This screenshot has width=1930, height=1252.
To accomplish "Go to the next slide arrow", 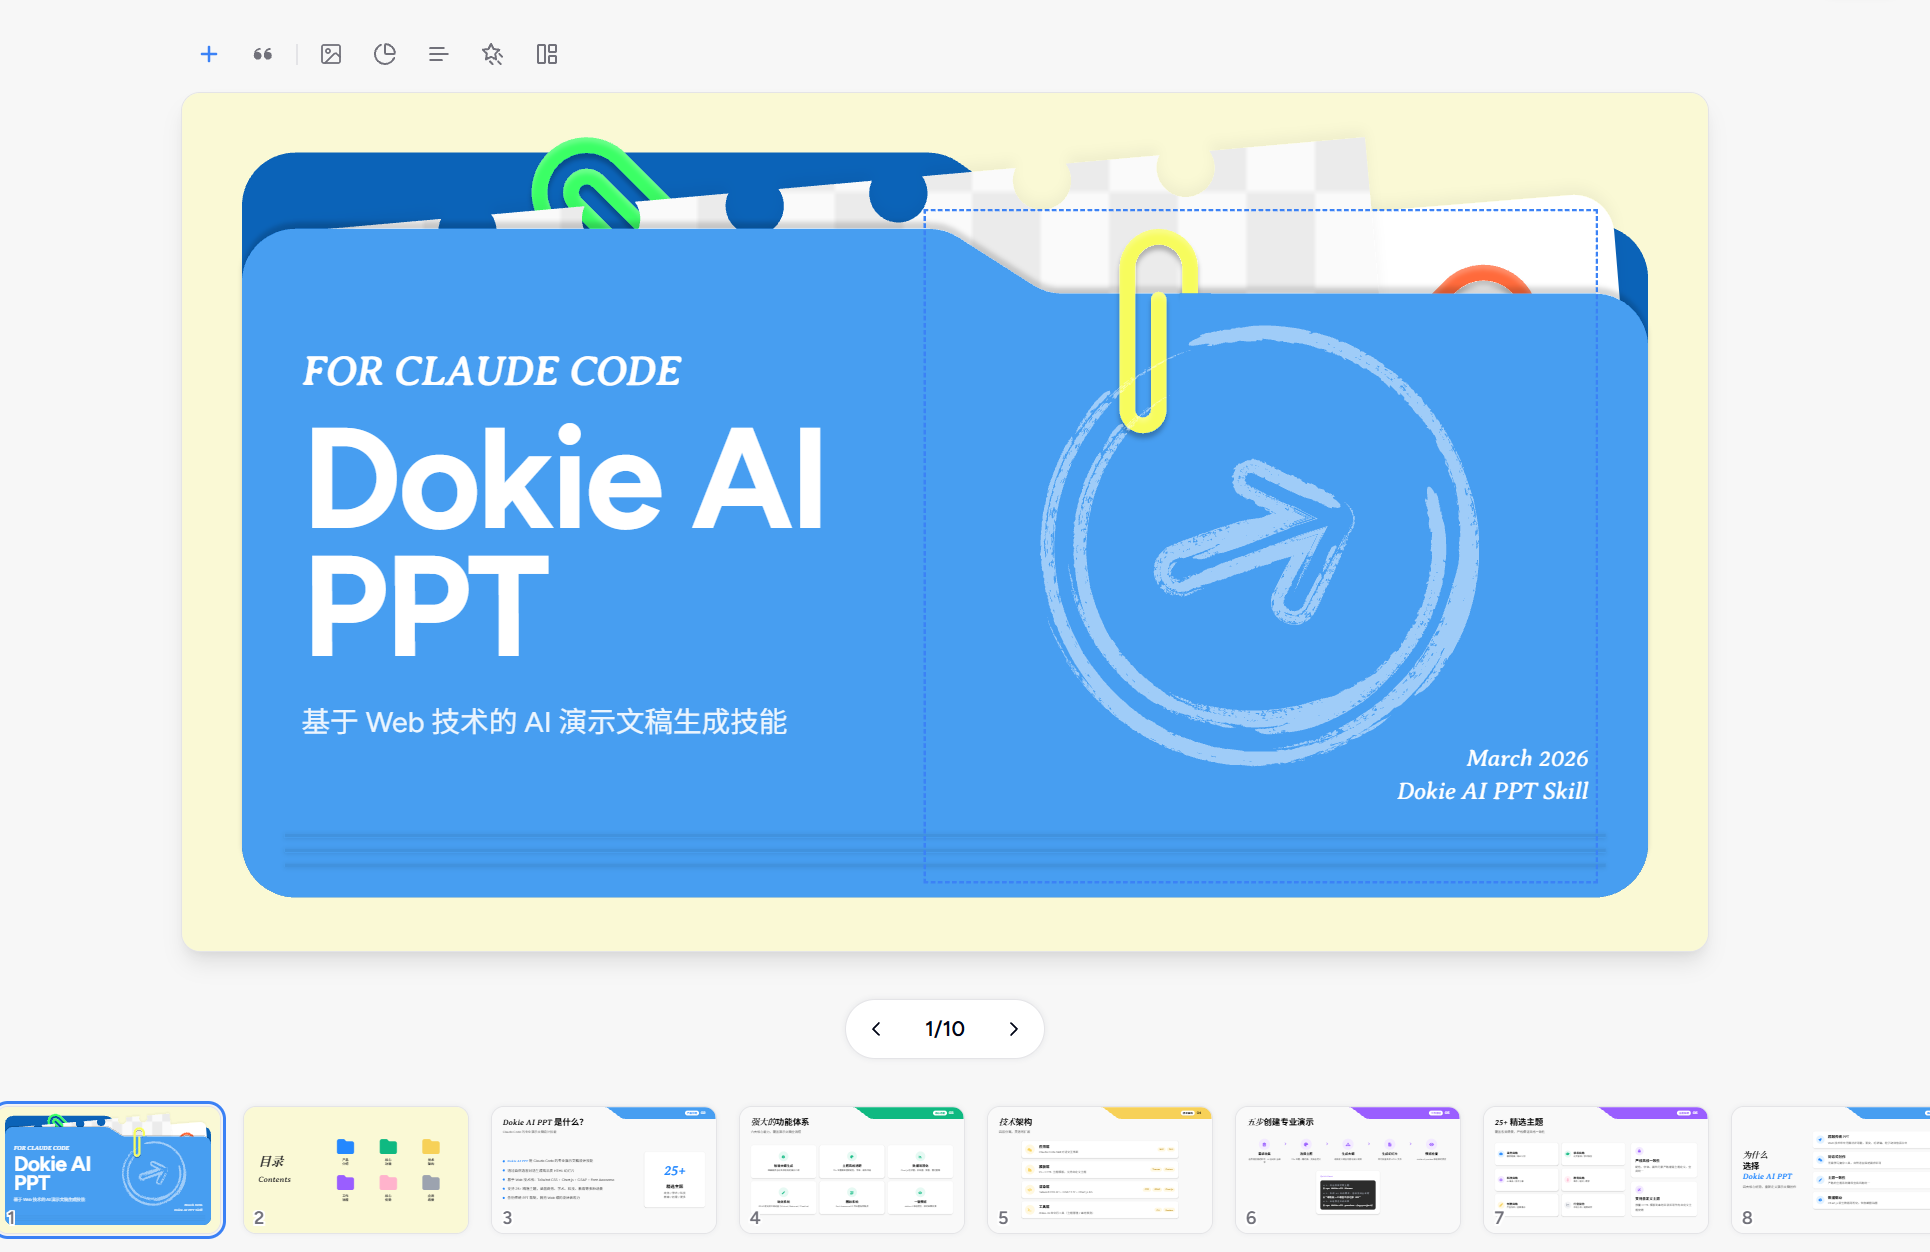I will [x=1013, y=1029].
